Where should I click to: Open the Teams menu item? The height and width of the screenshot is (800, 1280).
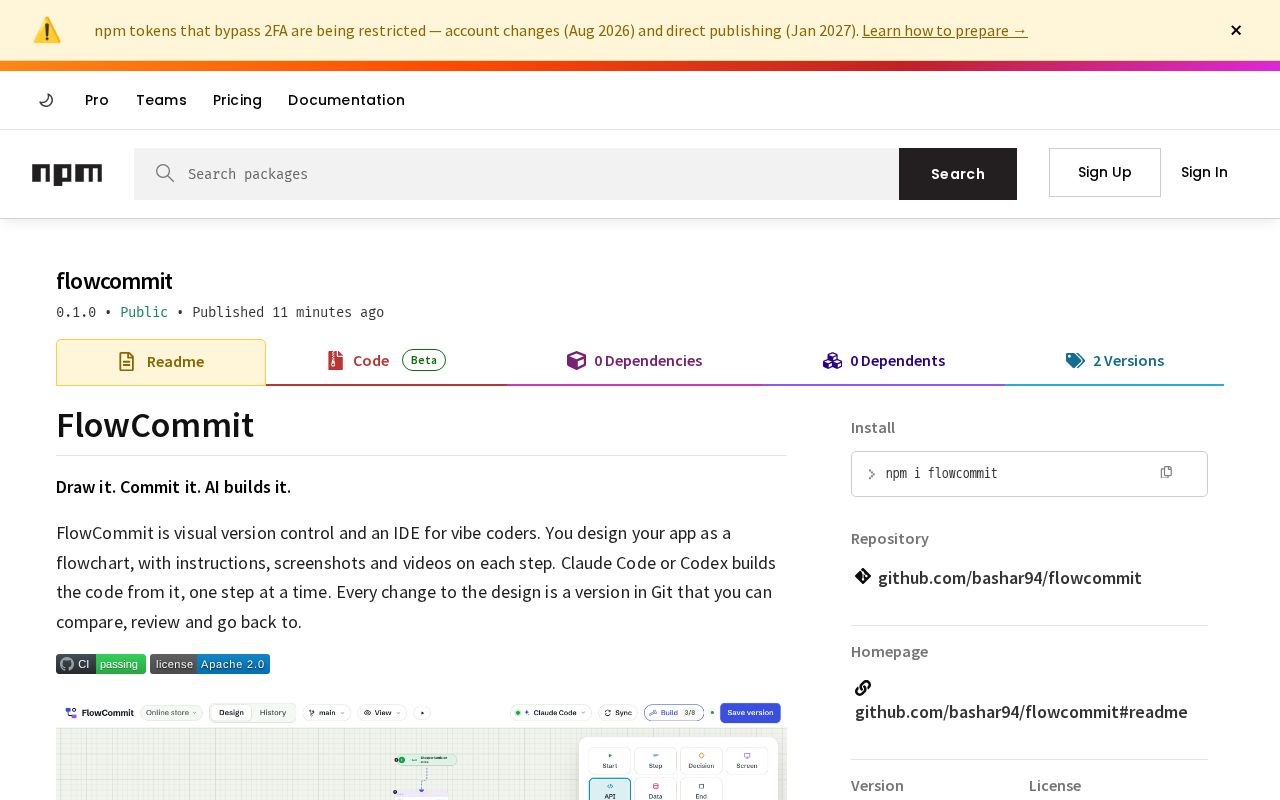(x=161, y=100)
